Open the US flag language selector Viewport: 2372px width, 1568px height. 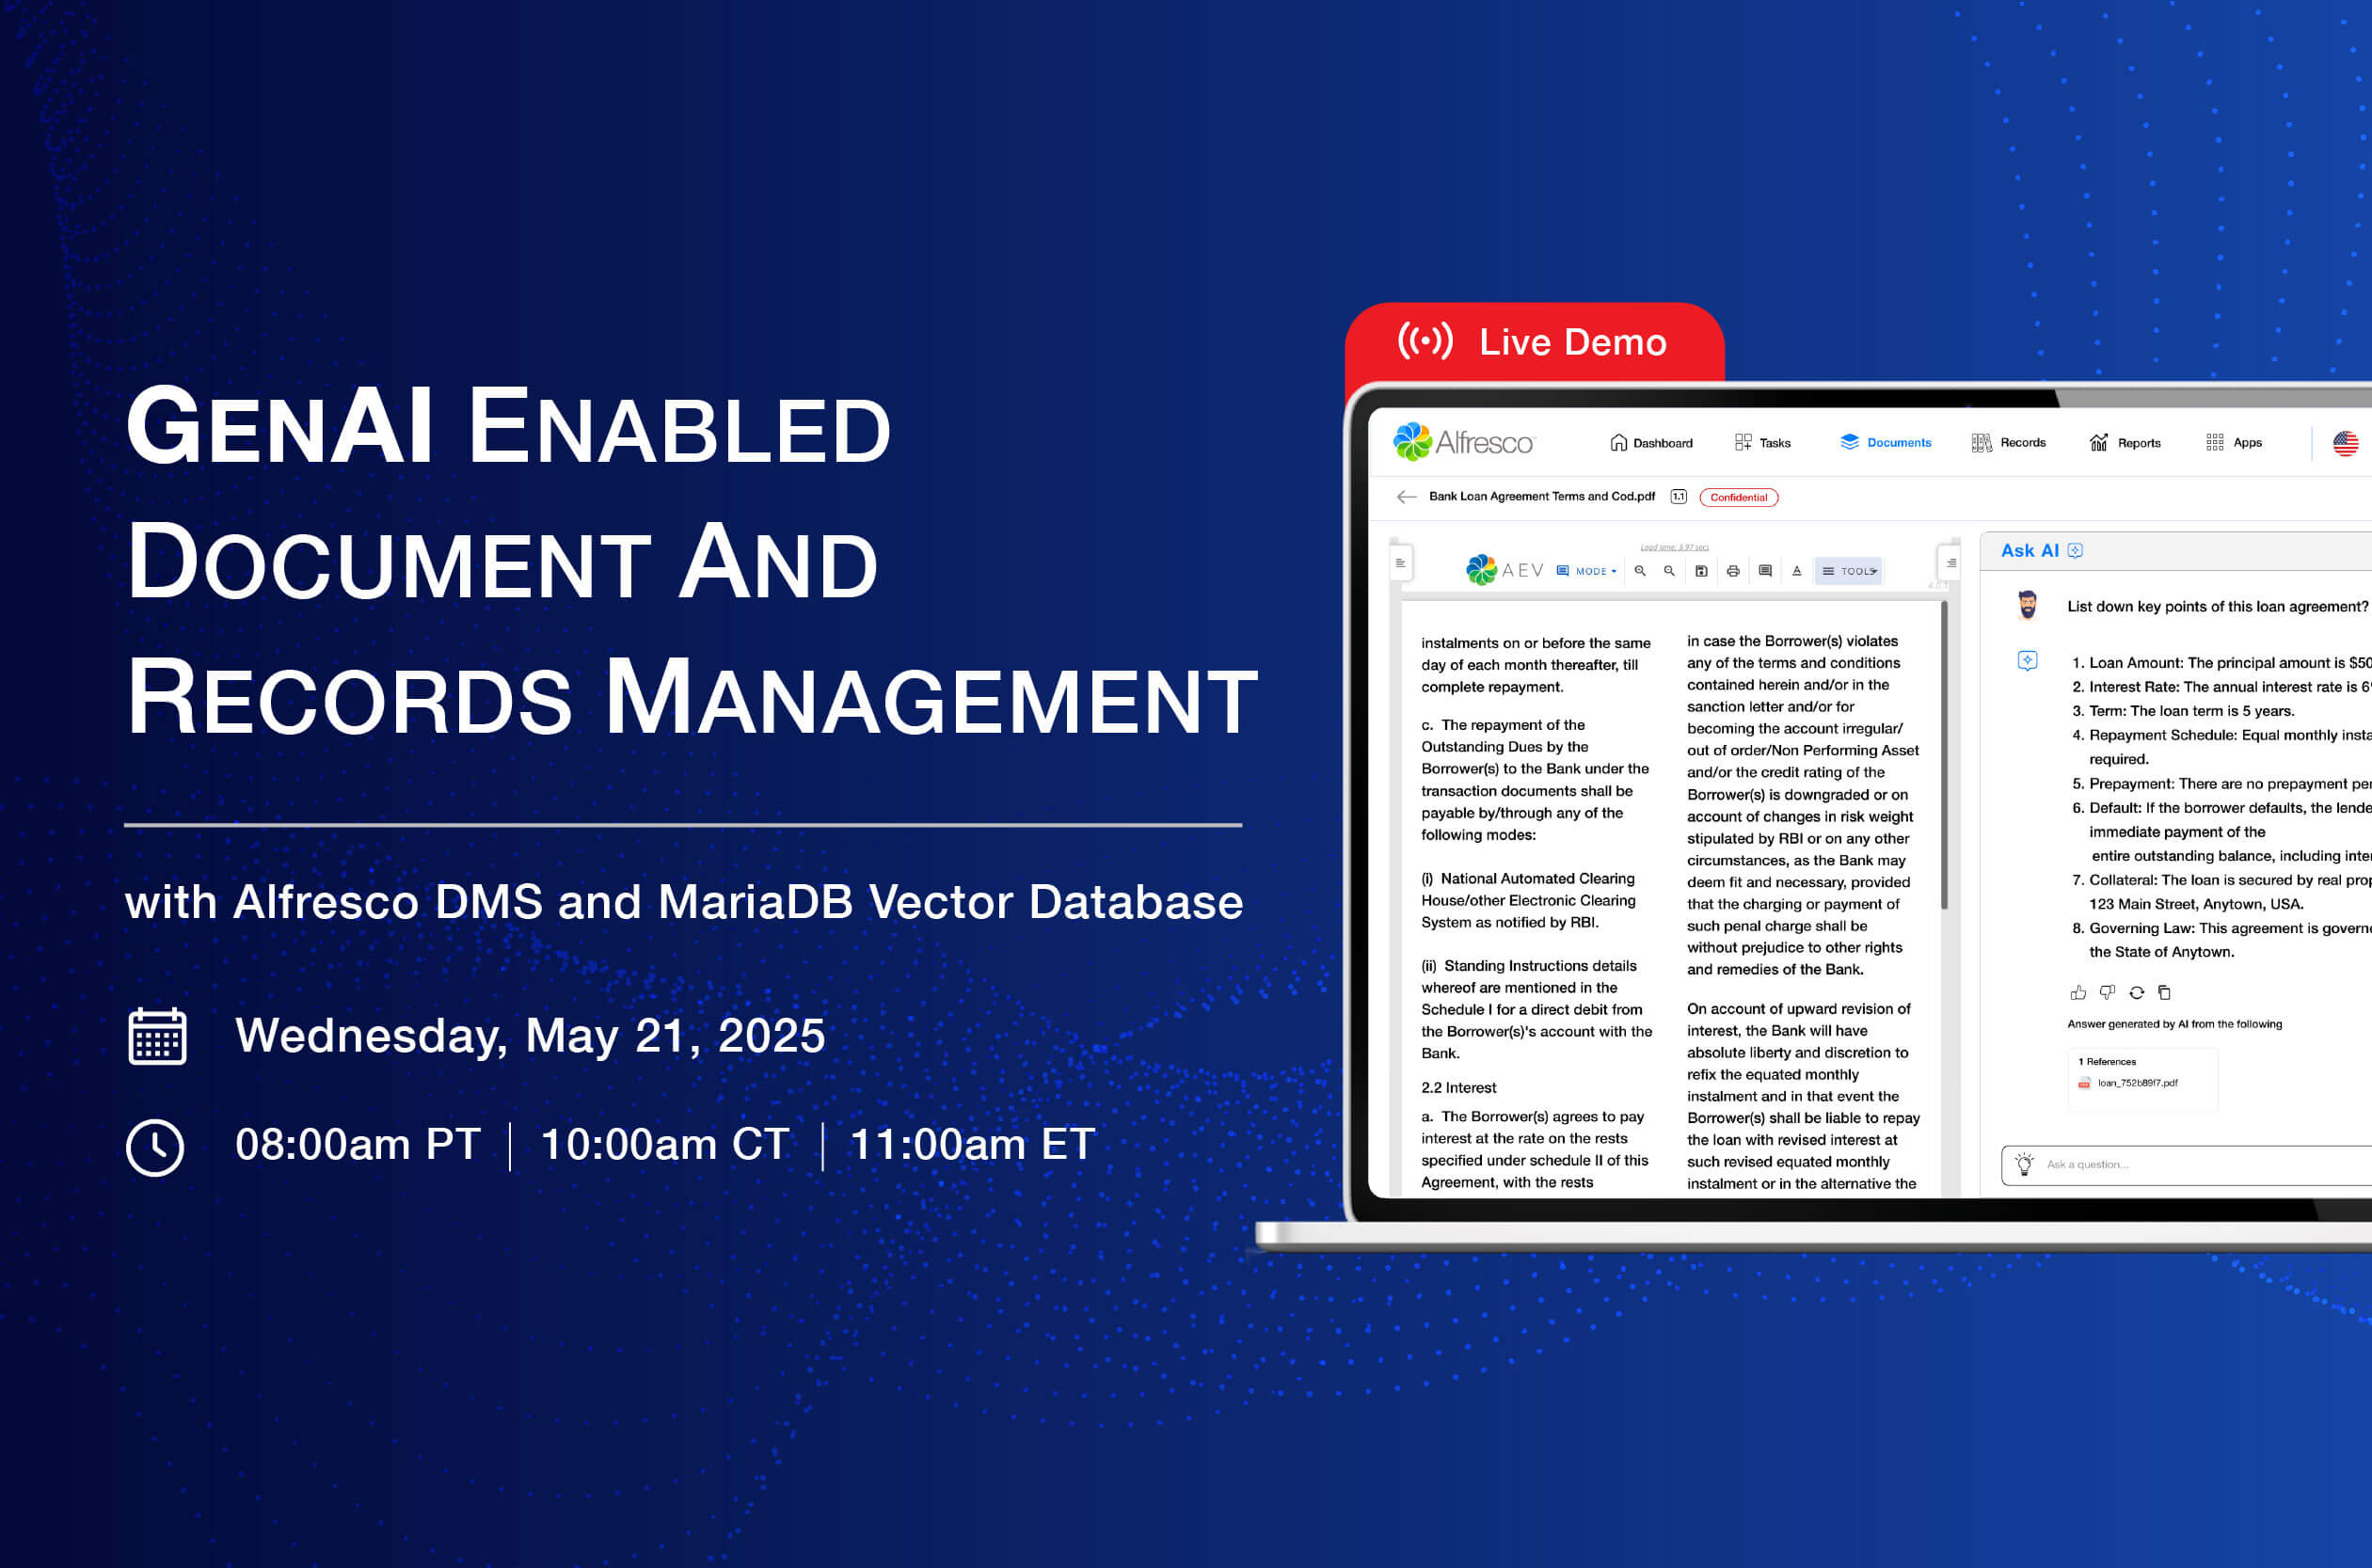click(2345, 443)
